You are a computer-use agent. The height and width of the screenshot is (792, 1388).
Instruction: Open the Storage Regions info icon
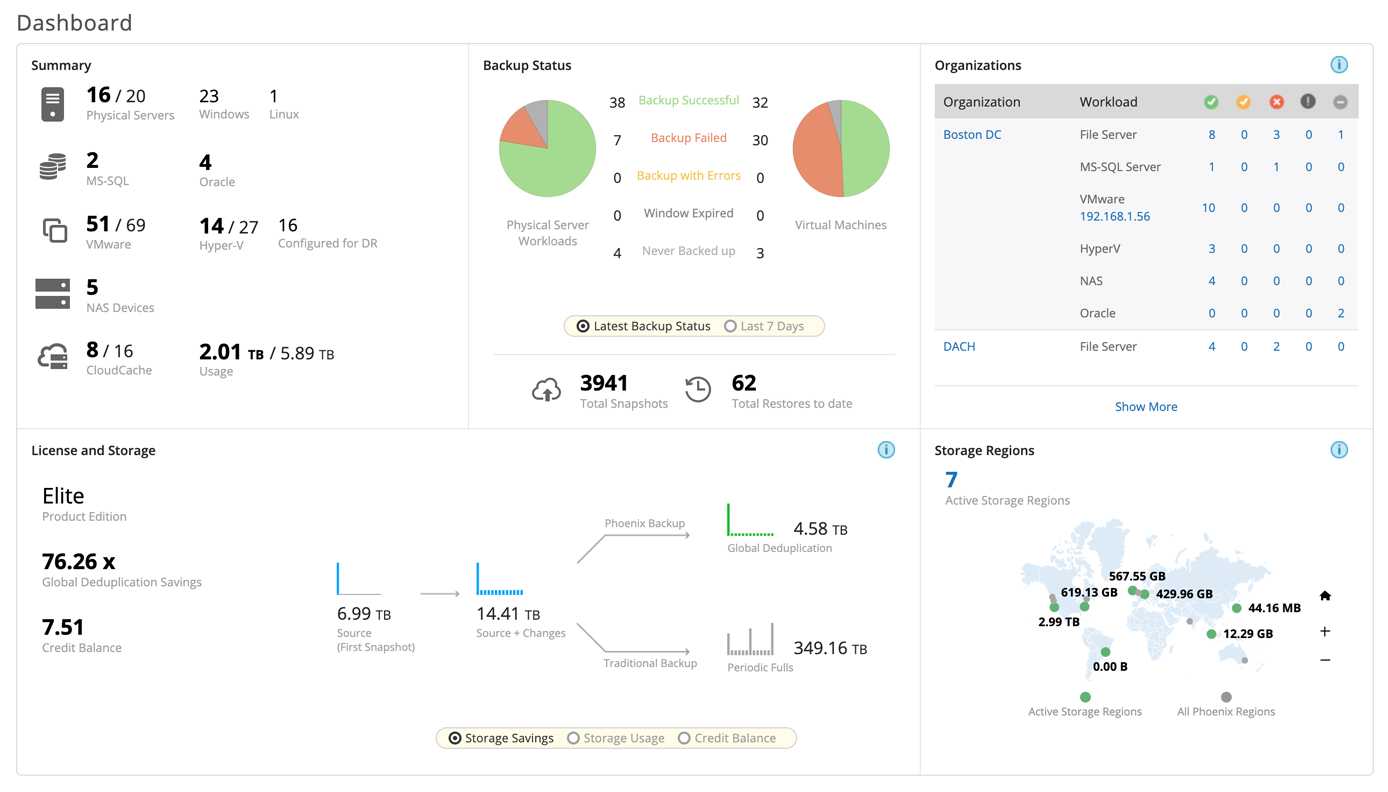click(1339, 450)
